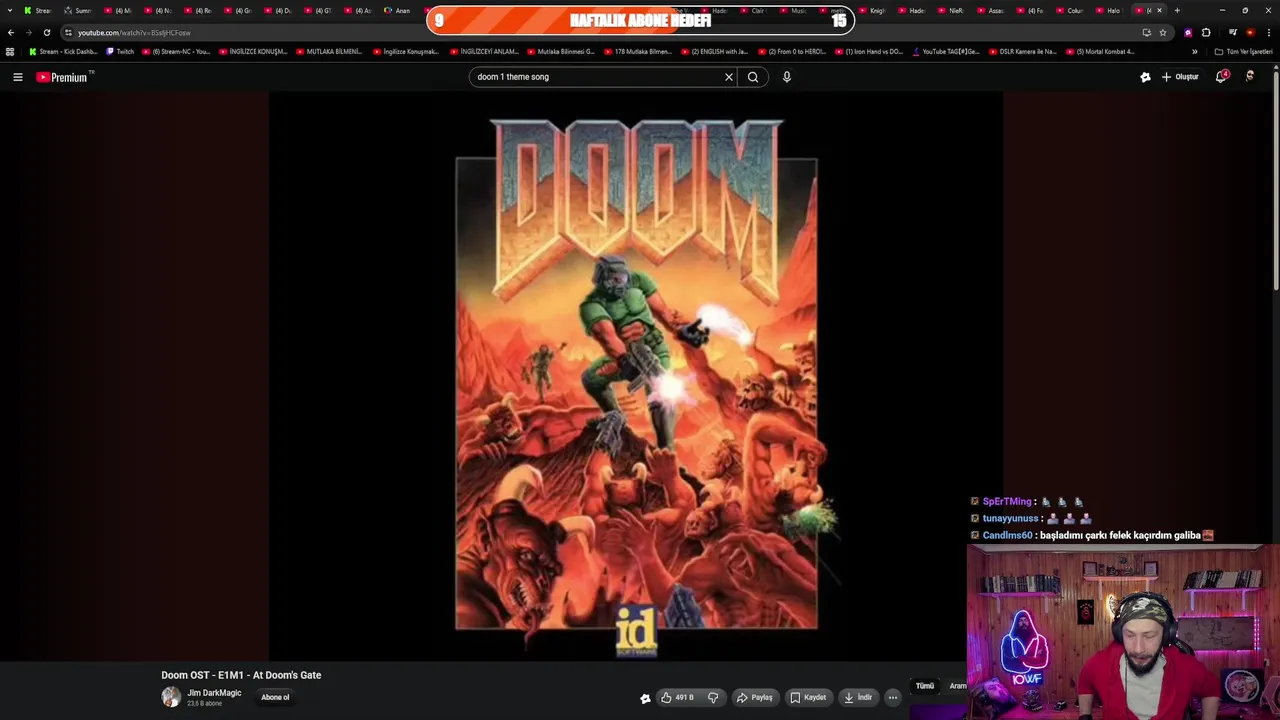This screenshot has height=720, width=1280.
Task: Open a new browser tab with plus
Action: click(1177, 10)
